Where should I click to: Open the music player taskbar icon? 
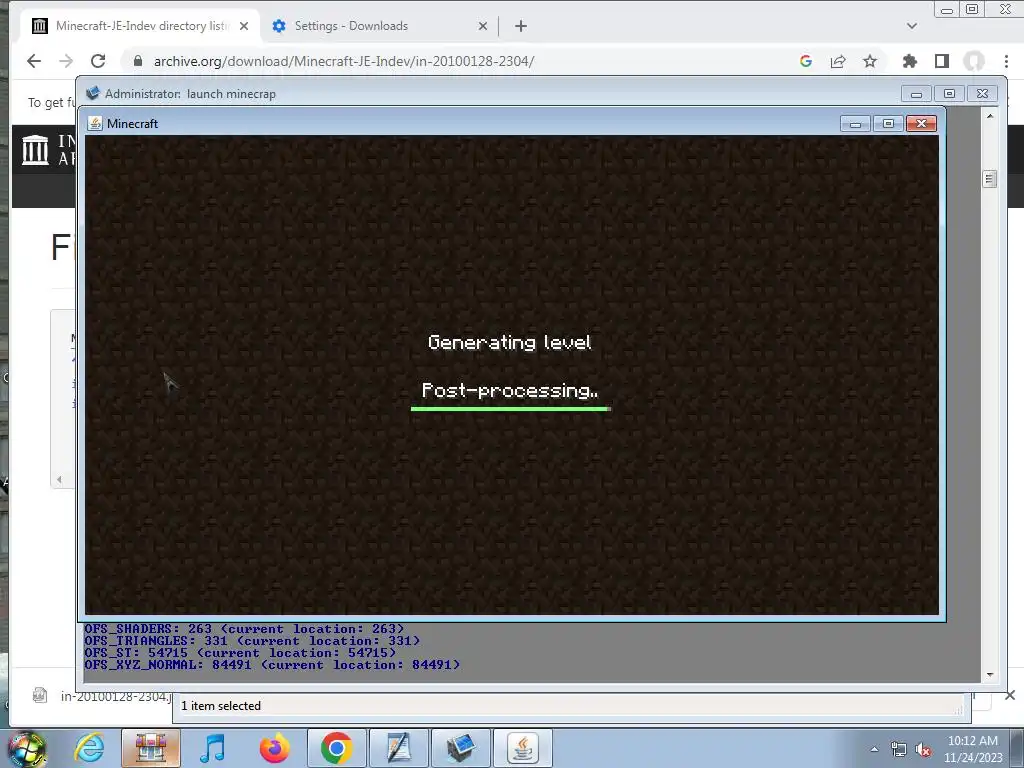212,748
